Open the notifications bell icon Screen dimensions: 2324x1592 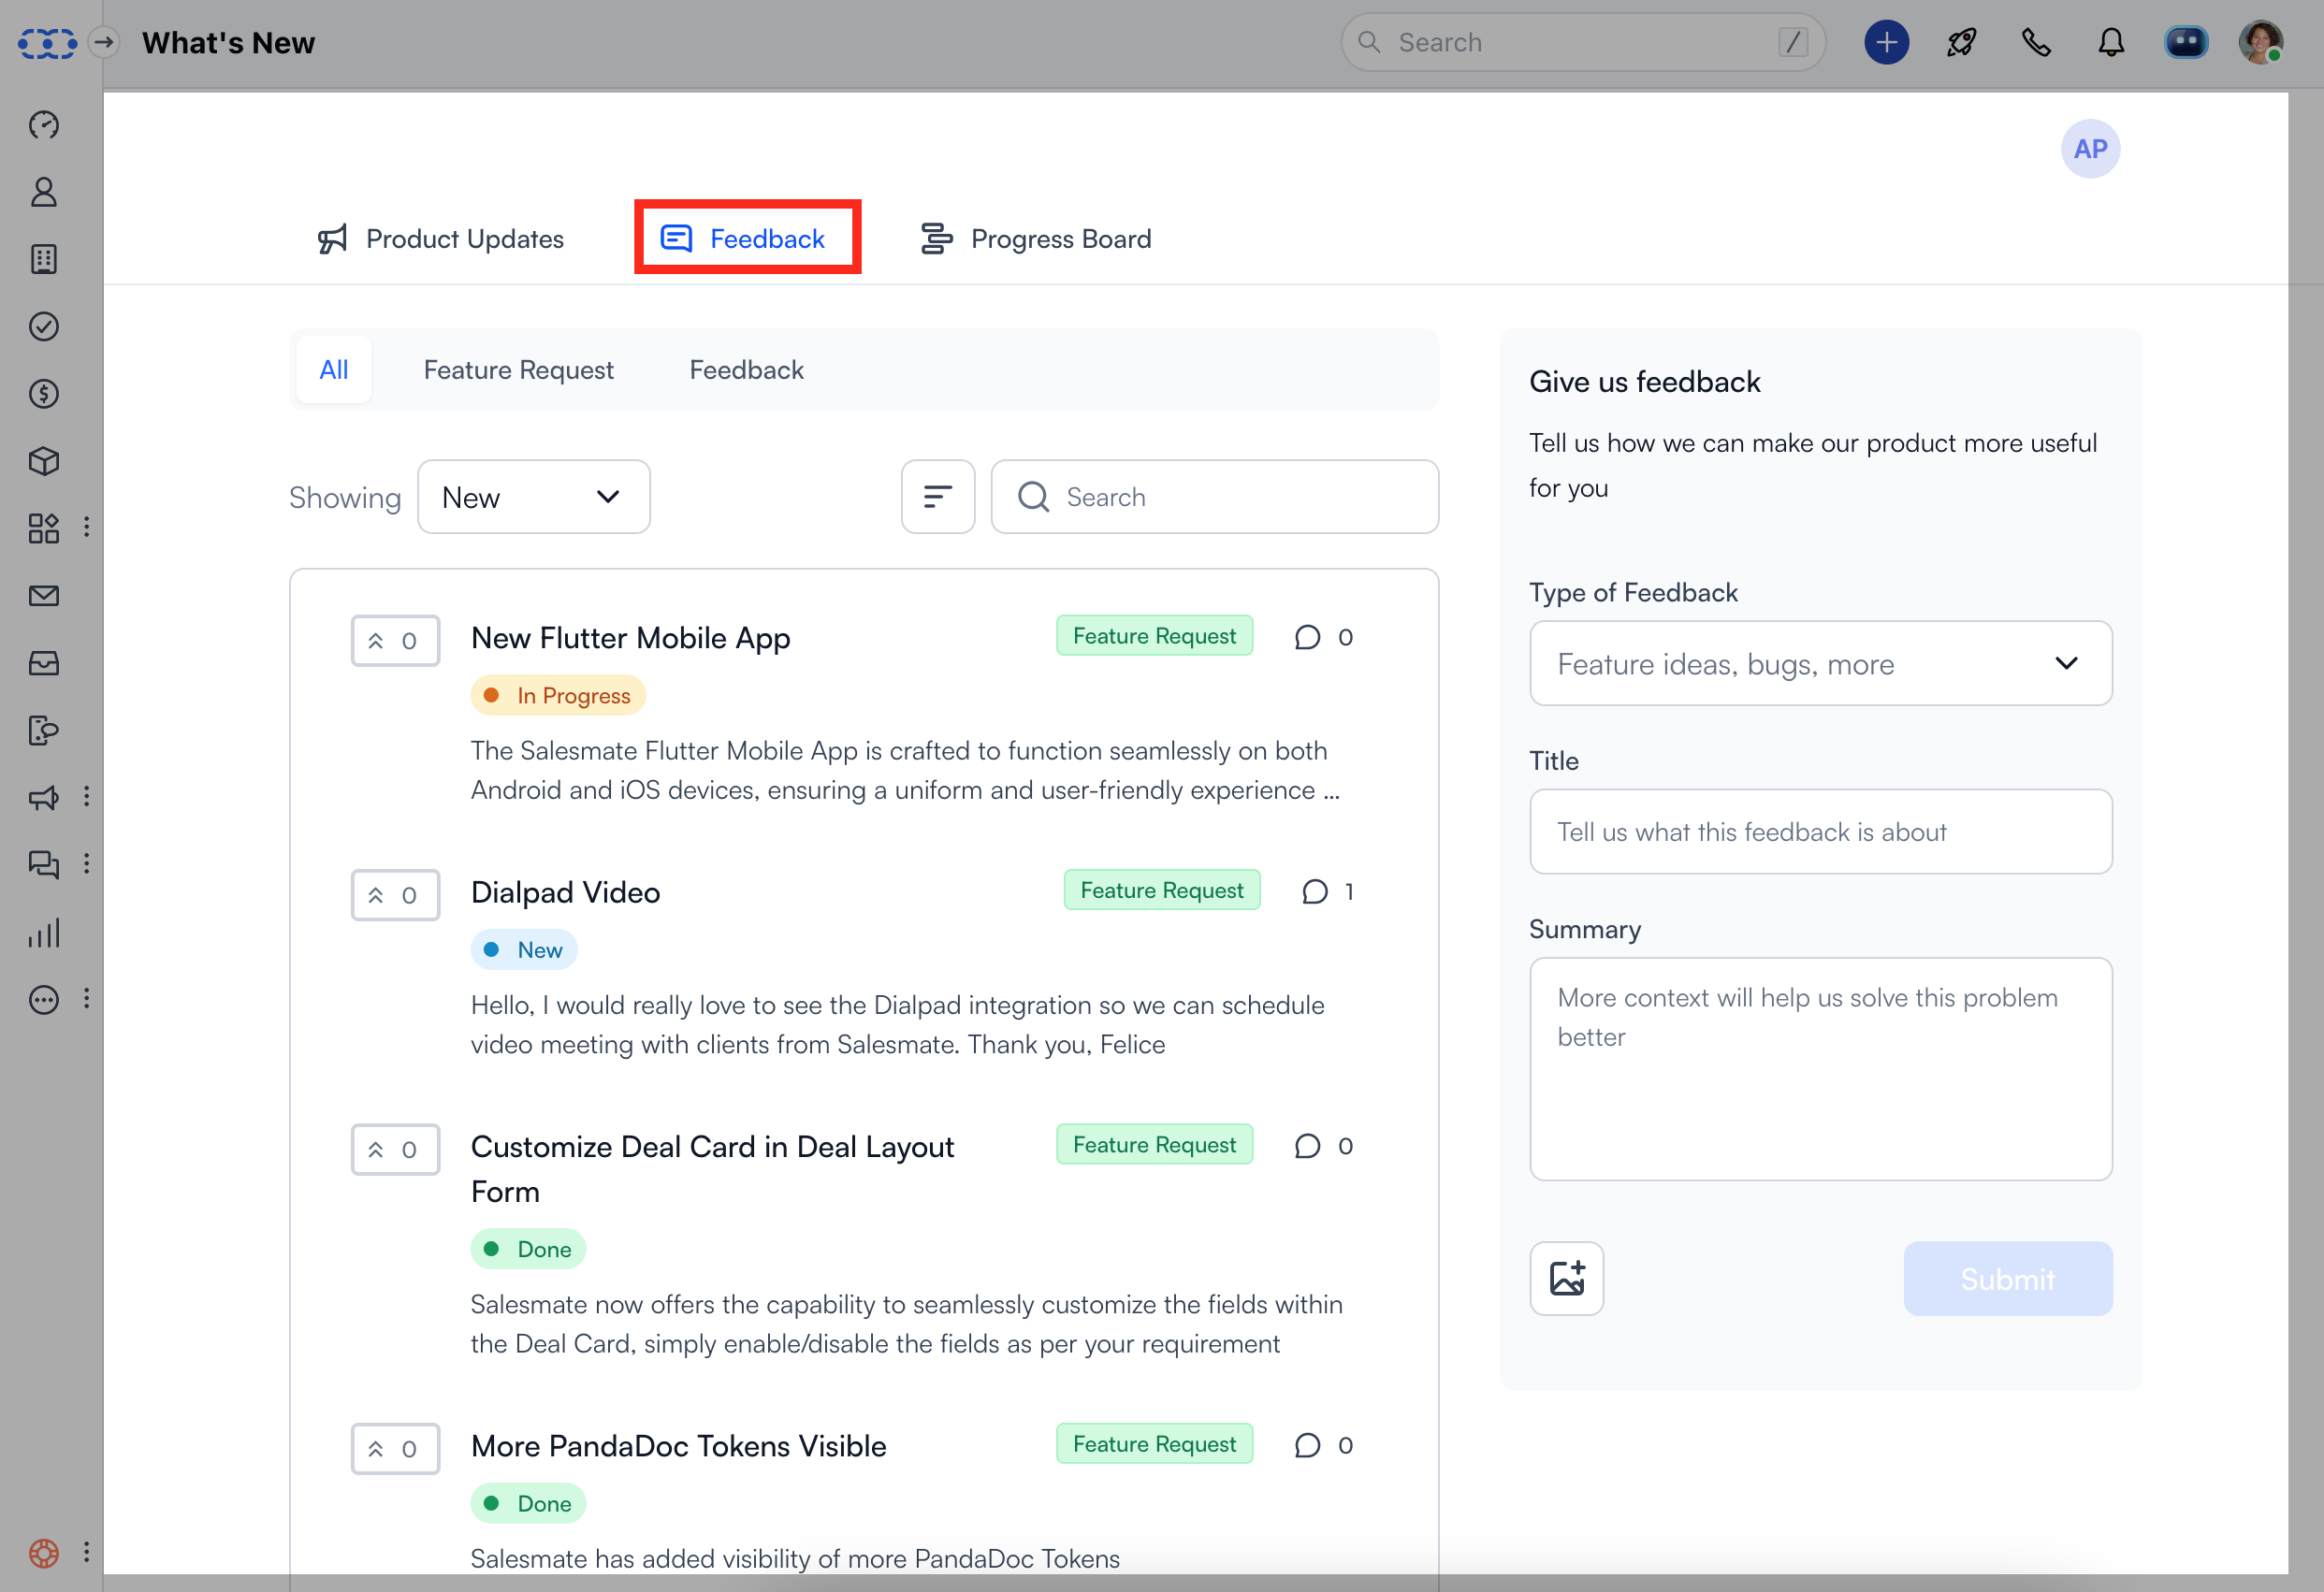click(2111, 42)
